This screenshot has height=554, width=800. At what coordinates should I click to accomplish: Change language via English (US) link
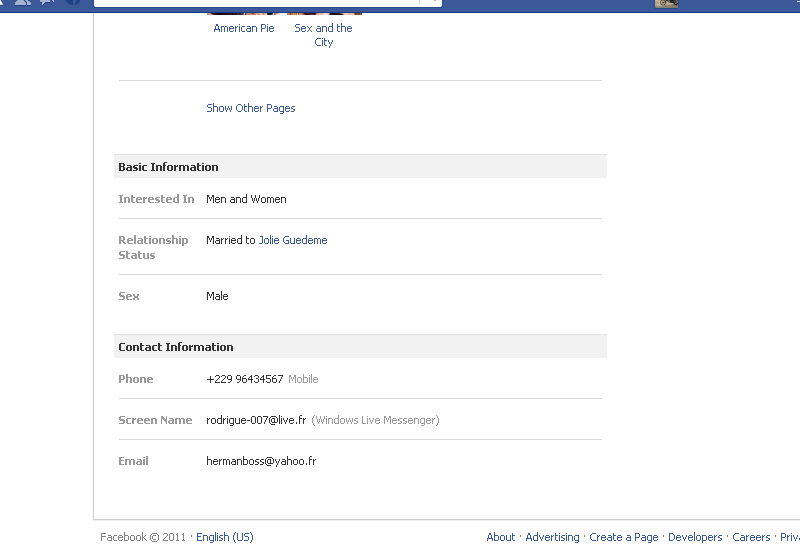point(225,537)
